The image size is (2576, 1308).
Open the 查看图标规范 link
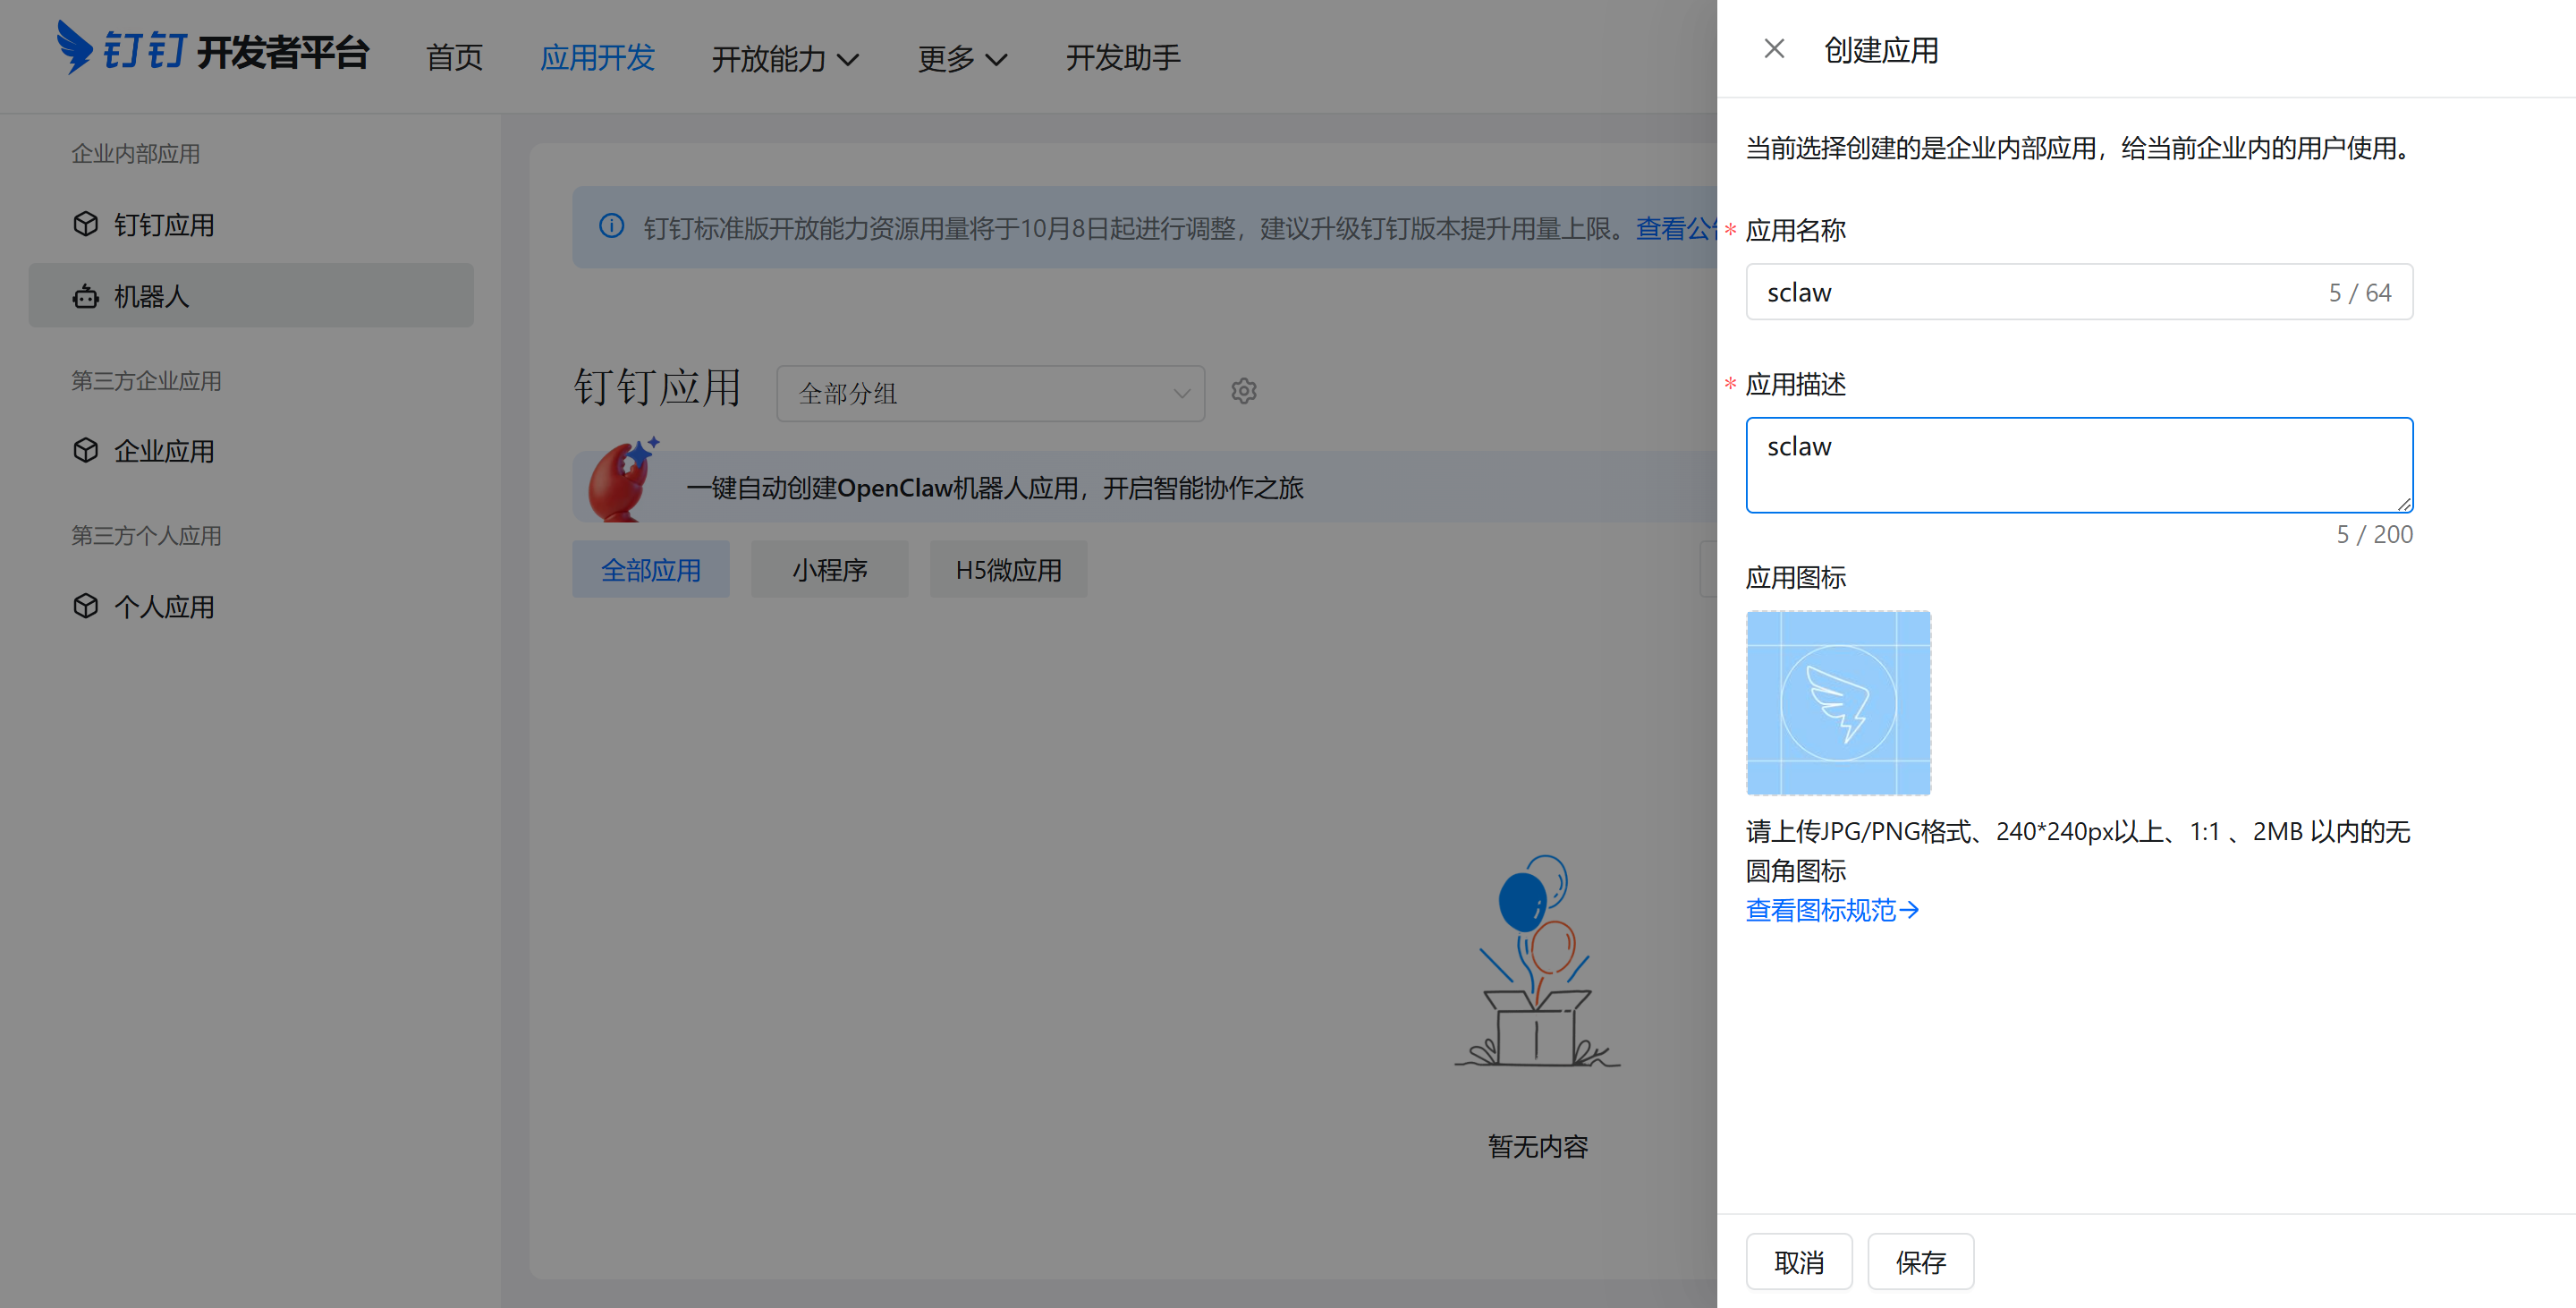pos(1831,910)
